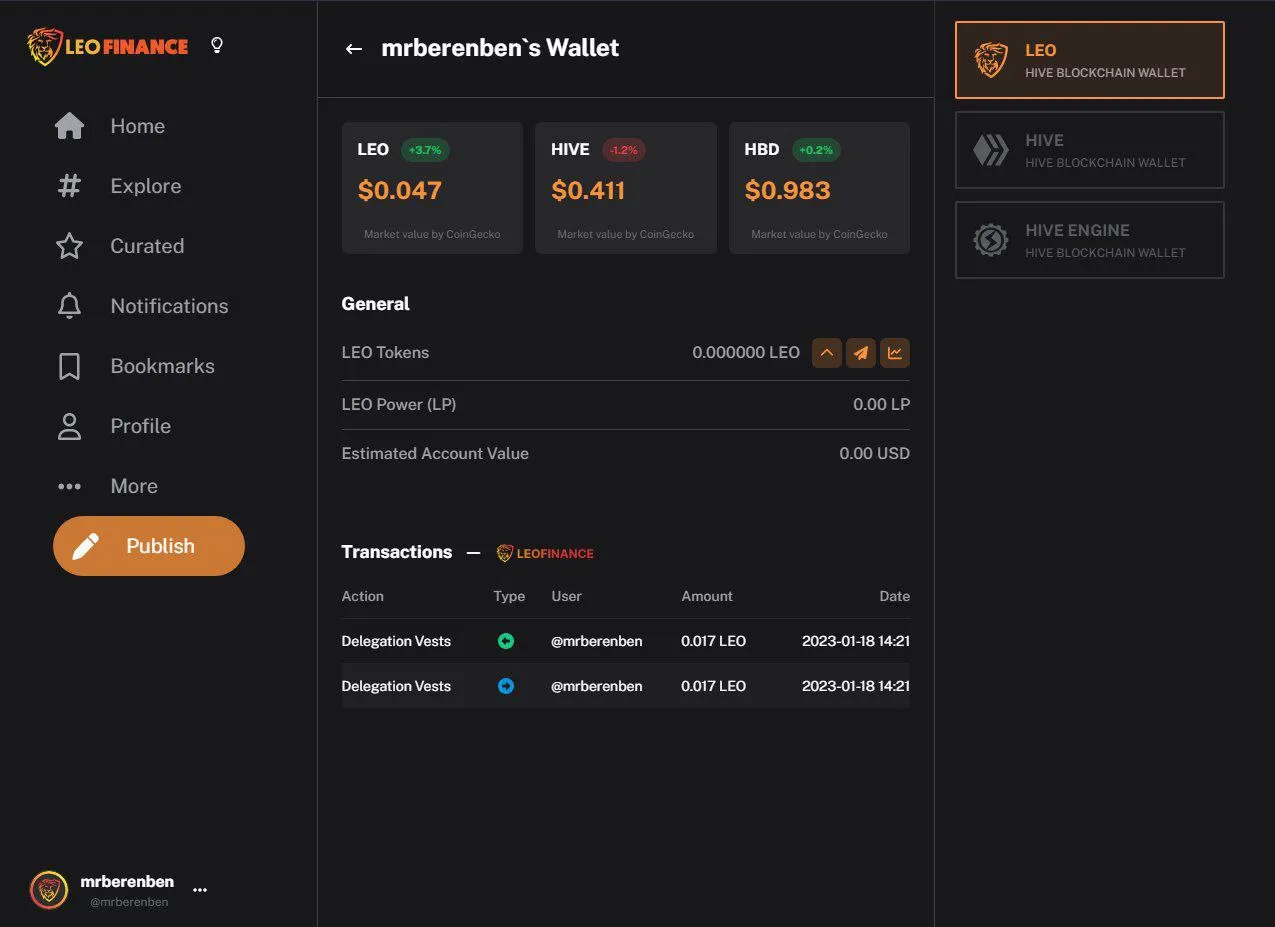1275x927 pixels.
Task: Click the green incoming arrow icon in first transaction
Action: (506, 641)
